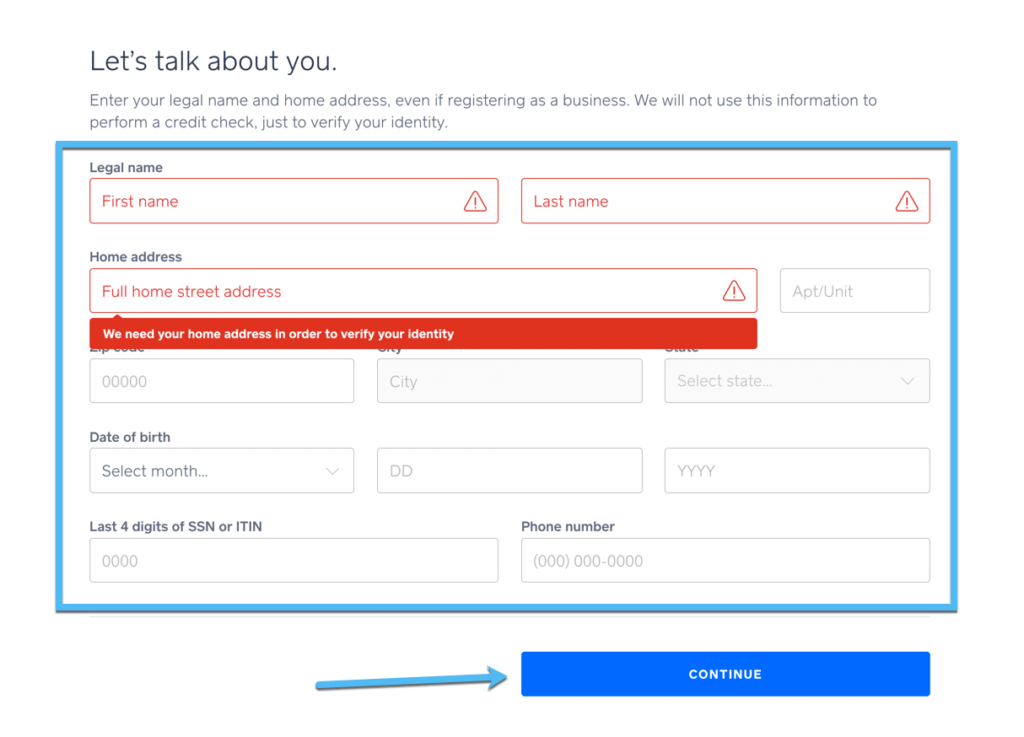The image size is (1024, 737).
Task: Focus the Zip code field showing 00000
Action: (x=221, y=381)
